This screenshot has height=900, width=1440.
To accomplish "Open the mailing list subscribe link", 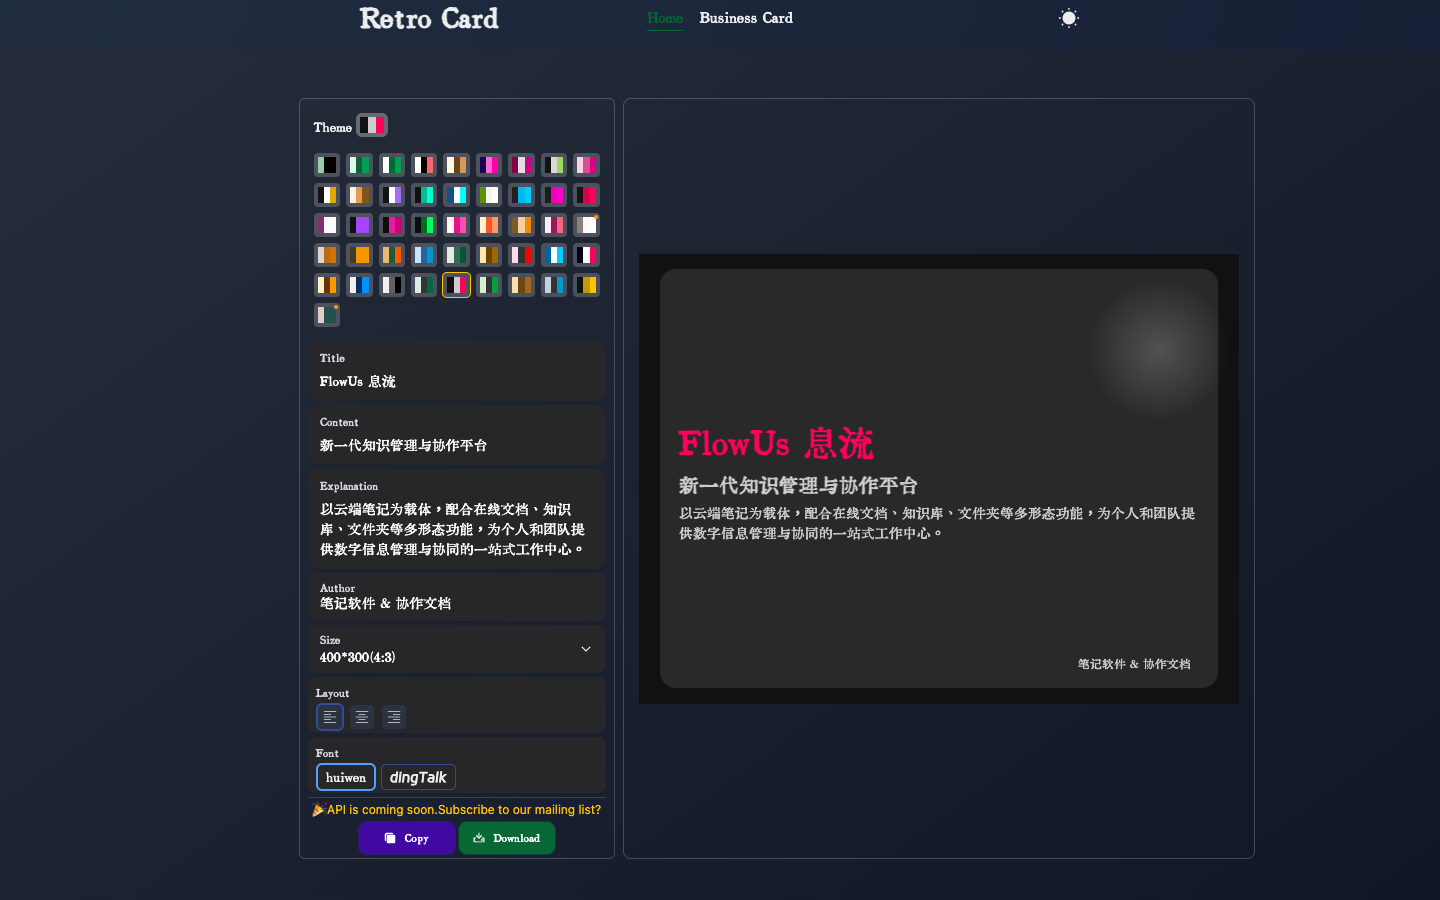I will click(x=463, y=810).
